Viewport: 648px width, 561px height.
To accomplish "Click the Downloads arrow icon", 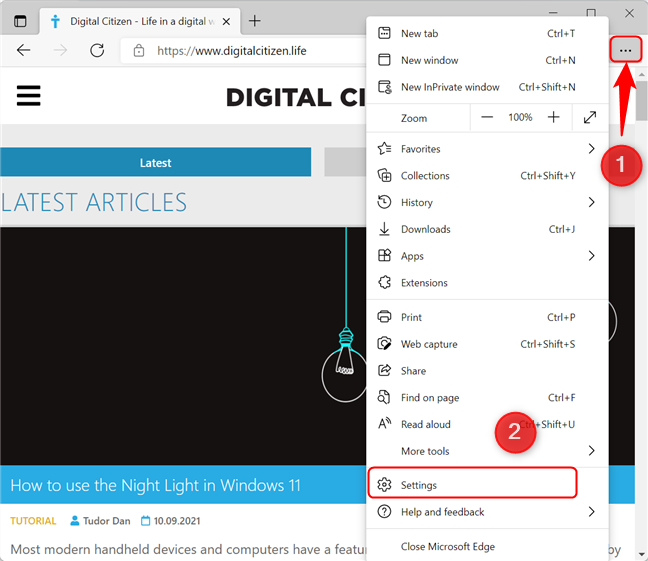I will click(x=384, y=229).
